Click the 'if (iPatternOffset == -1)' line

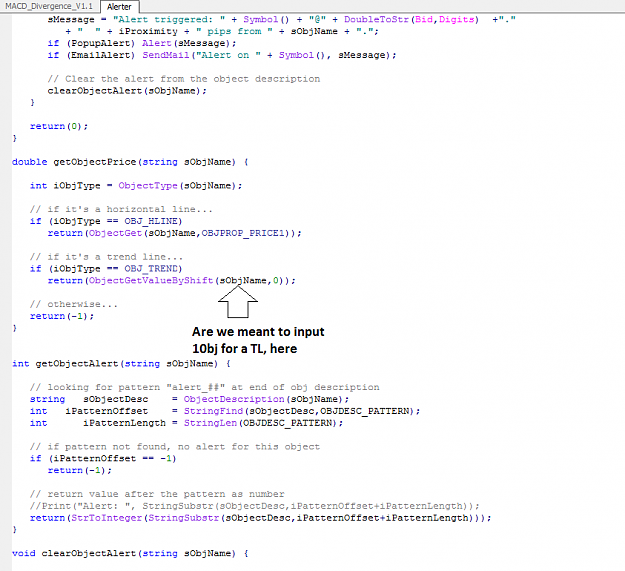pyautogui.click(x=103, y=459)
